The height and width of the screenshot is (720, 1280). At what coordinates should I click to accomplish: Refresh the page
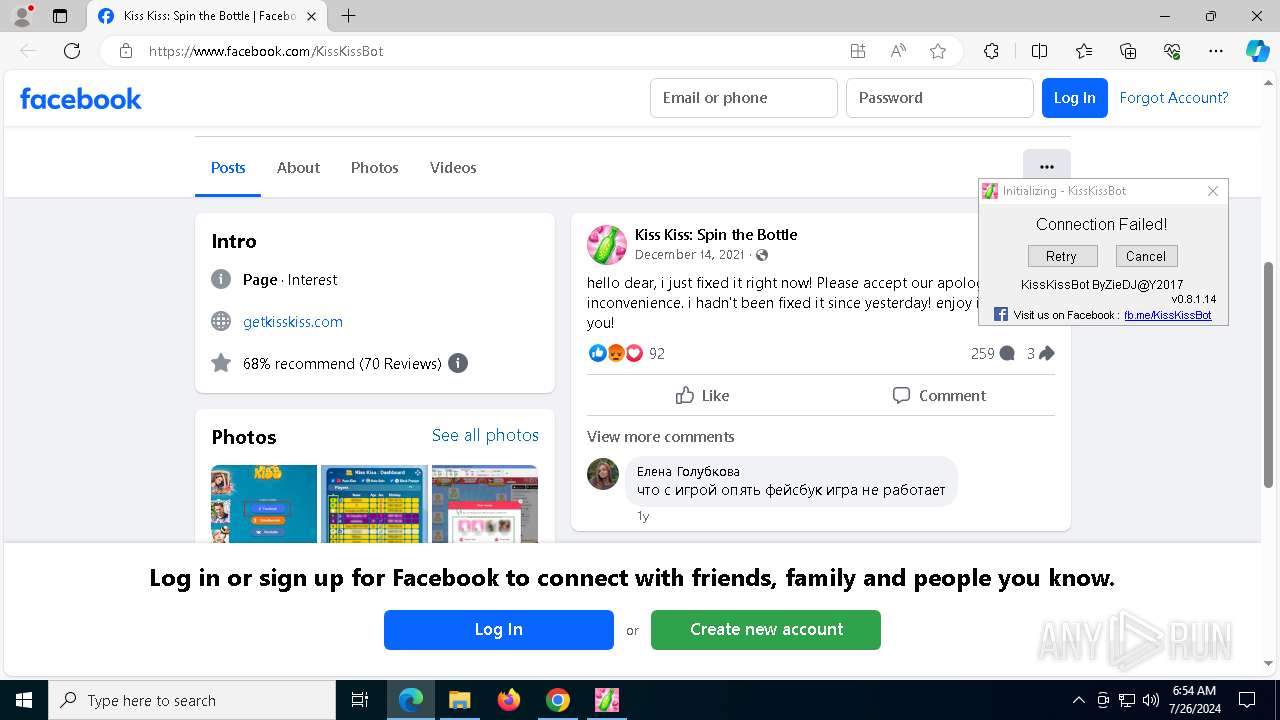click(x=72, y=51)
